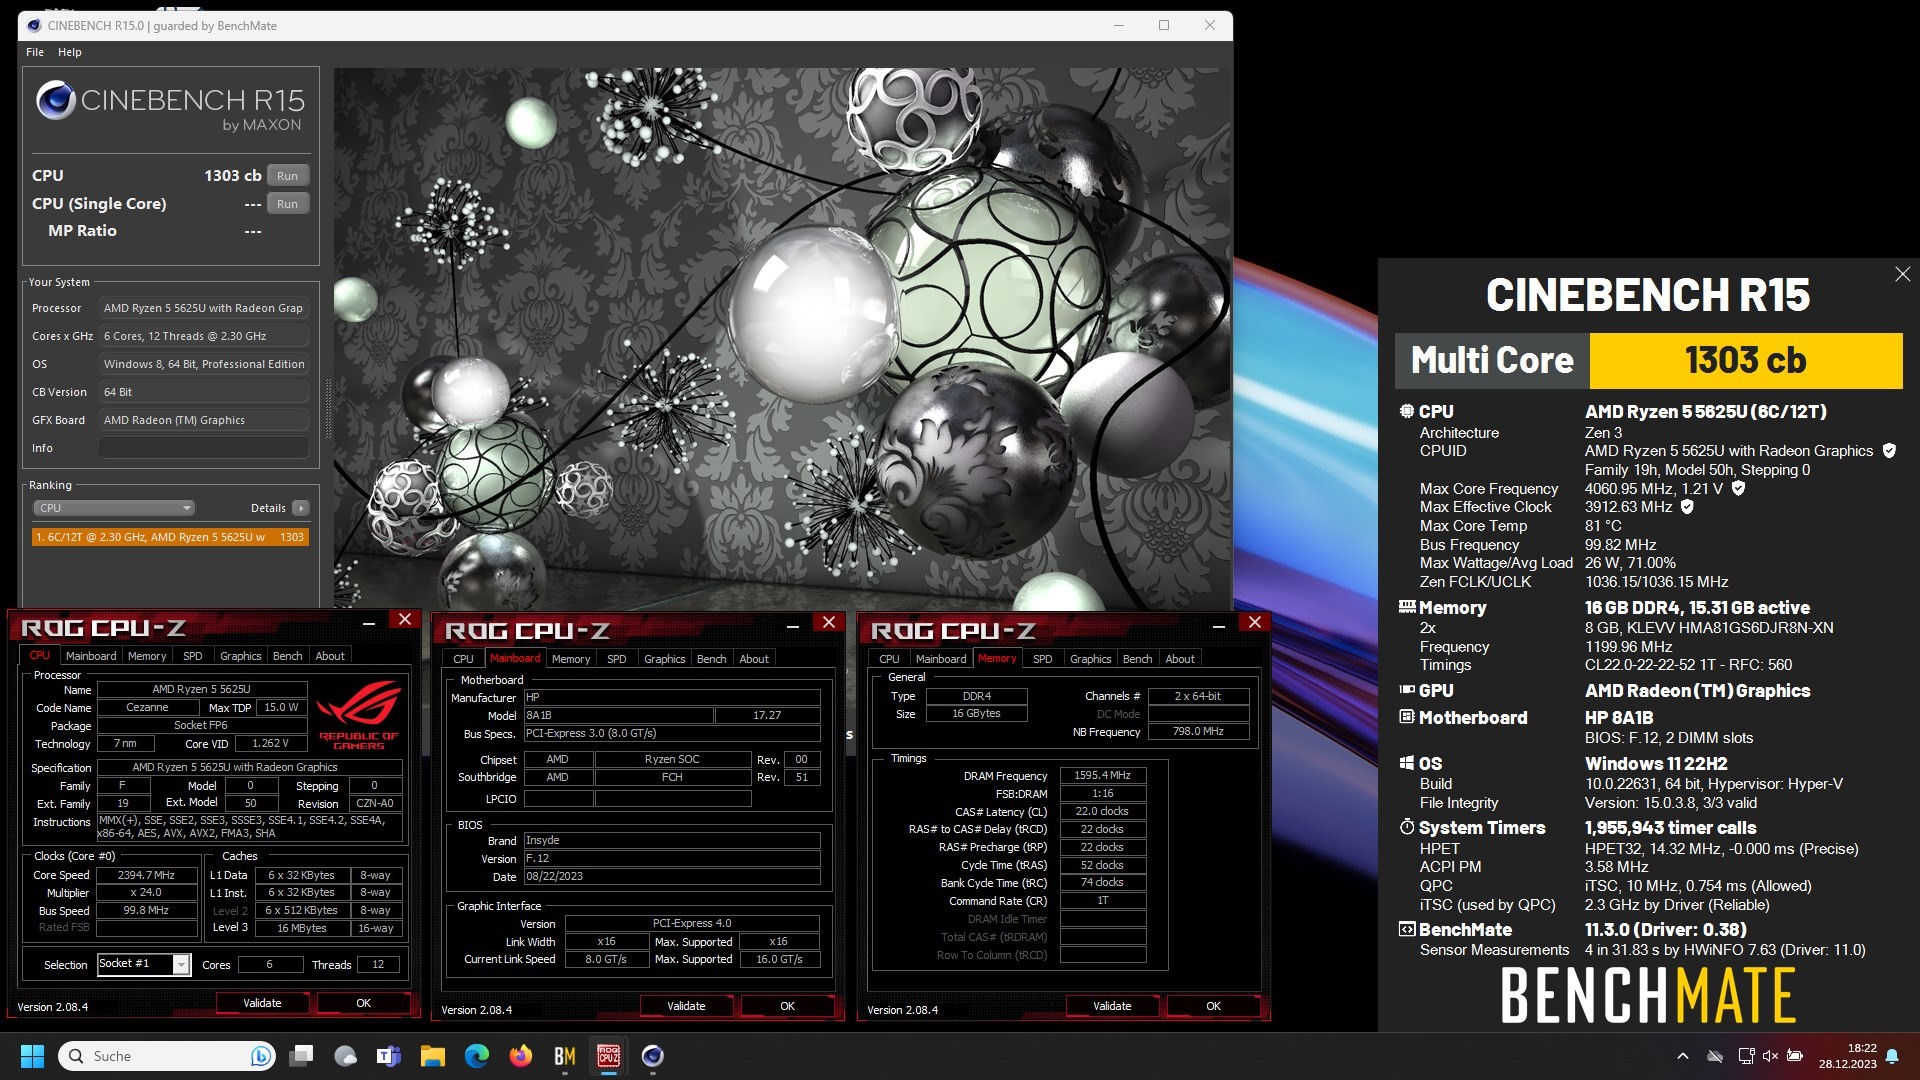Click the System Timers clock icon

[x=1406, y=827]
